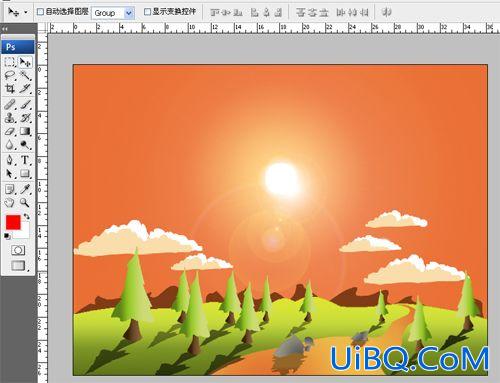Click Distribute Bottom Edges icon
Screen dimensions: 500x383
point(323,13)
